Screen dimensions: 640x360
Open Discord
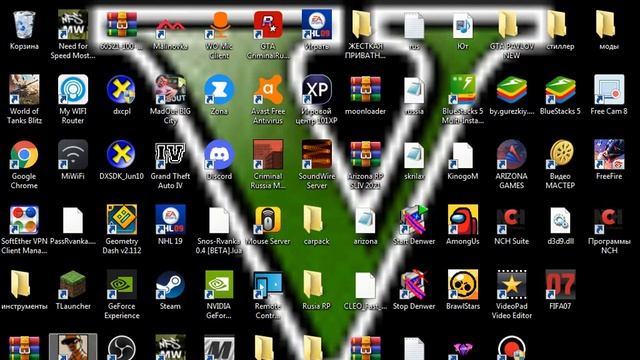click(219, 155)
